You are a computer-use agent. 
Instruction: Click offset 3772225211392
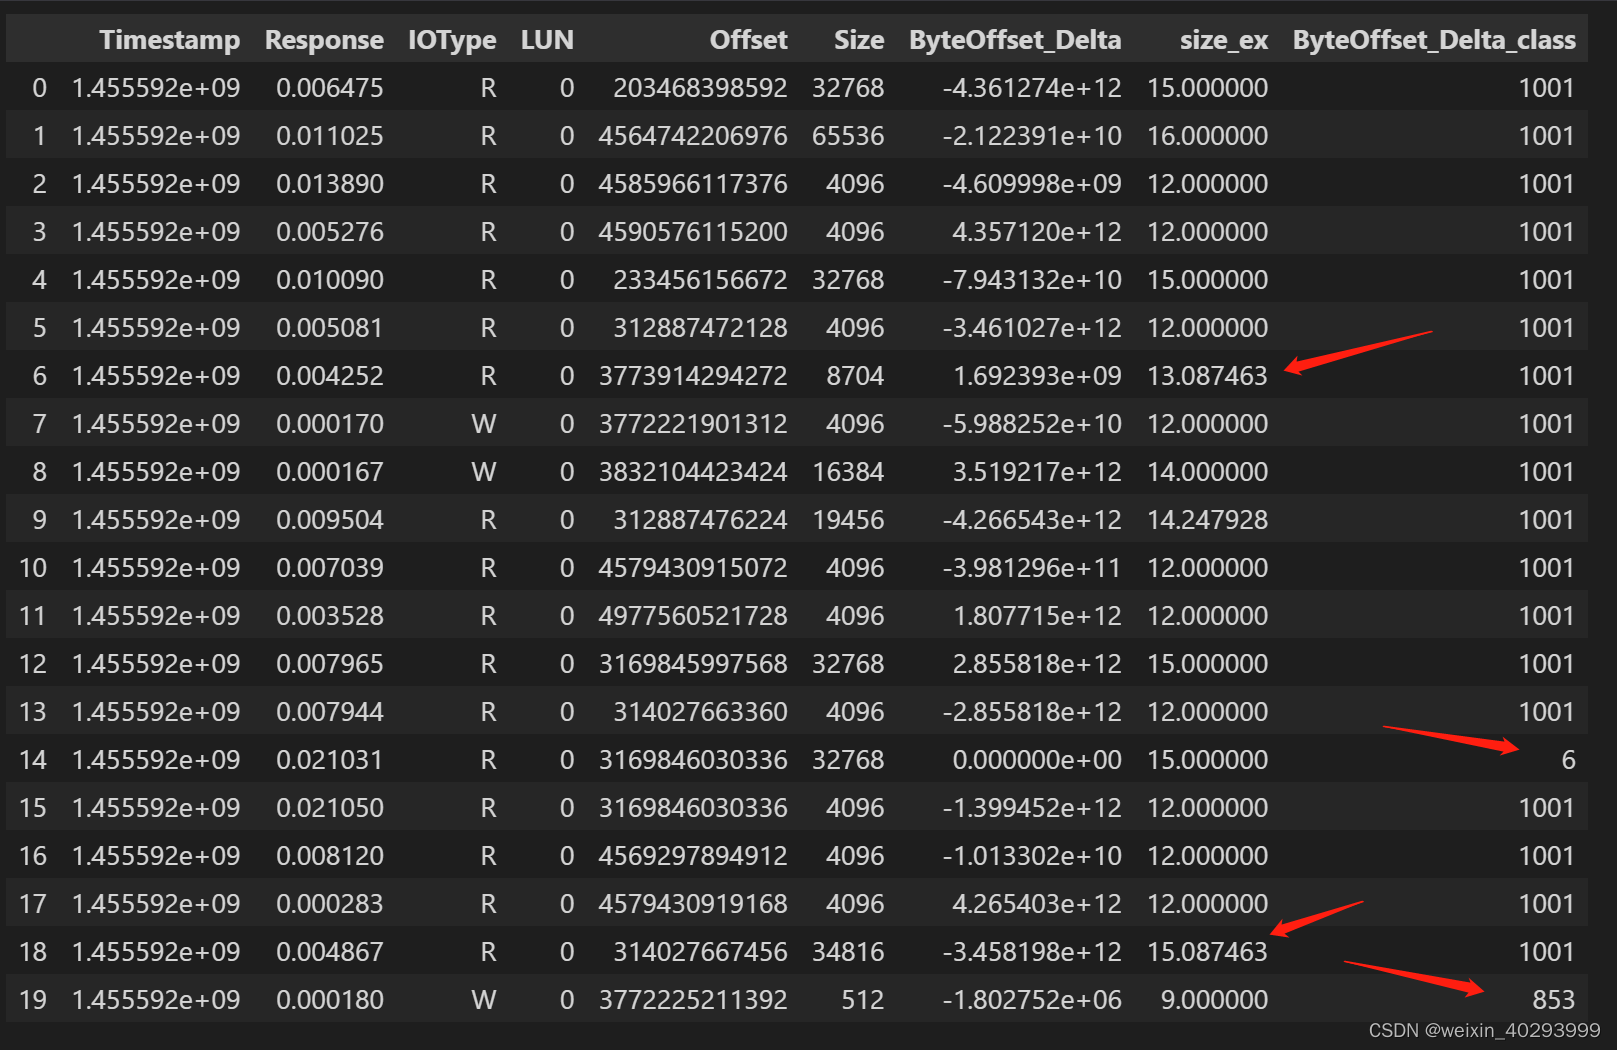[693, 1000]
